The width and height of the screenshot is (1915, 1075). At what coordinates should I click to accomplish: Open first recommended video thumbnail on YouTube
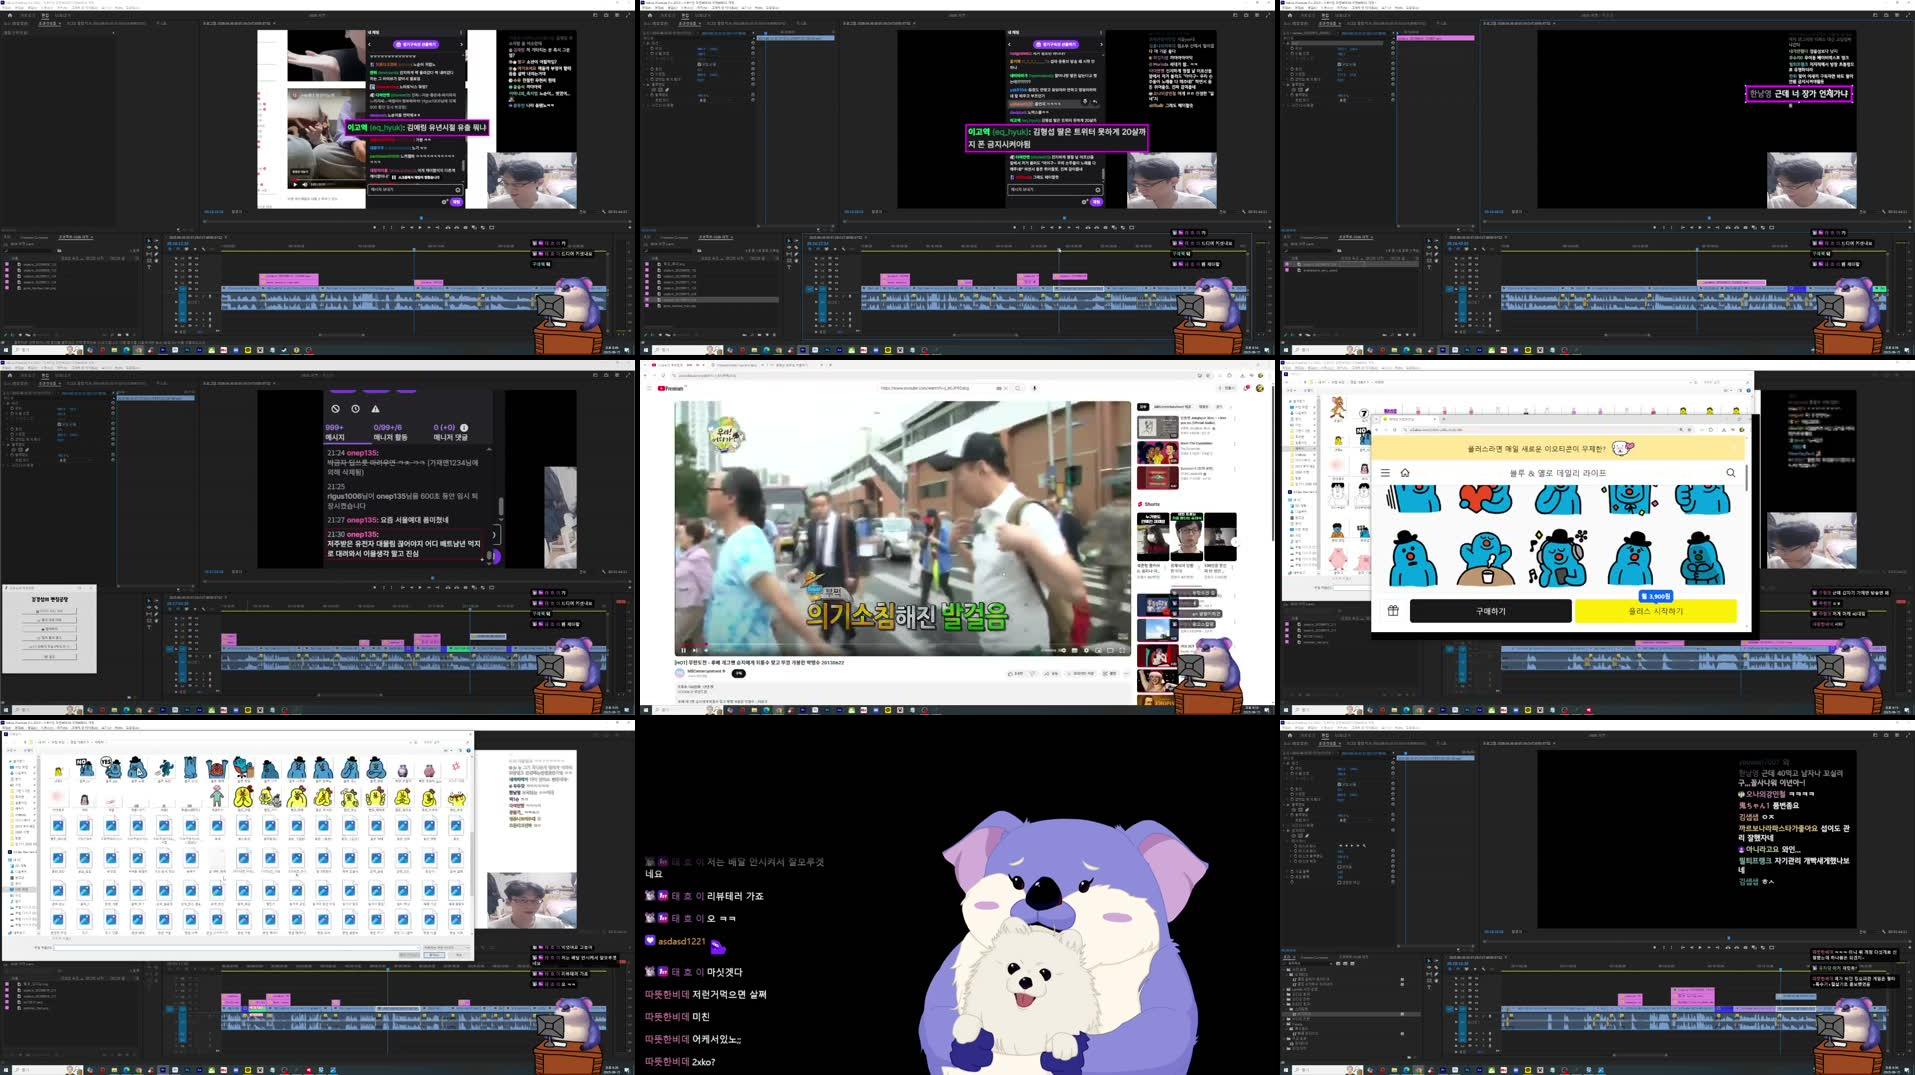[1157, 427]
